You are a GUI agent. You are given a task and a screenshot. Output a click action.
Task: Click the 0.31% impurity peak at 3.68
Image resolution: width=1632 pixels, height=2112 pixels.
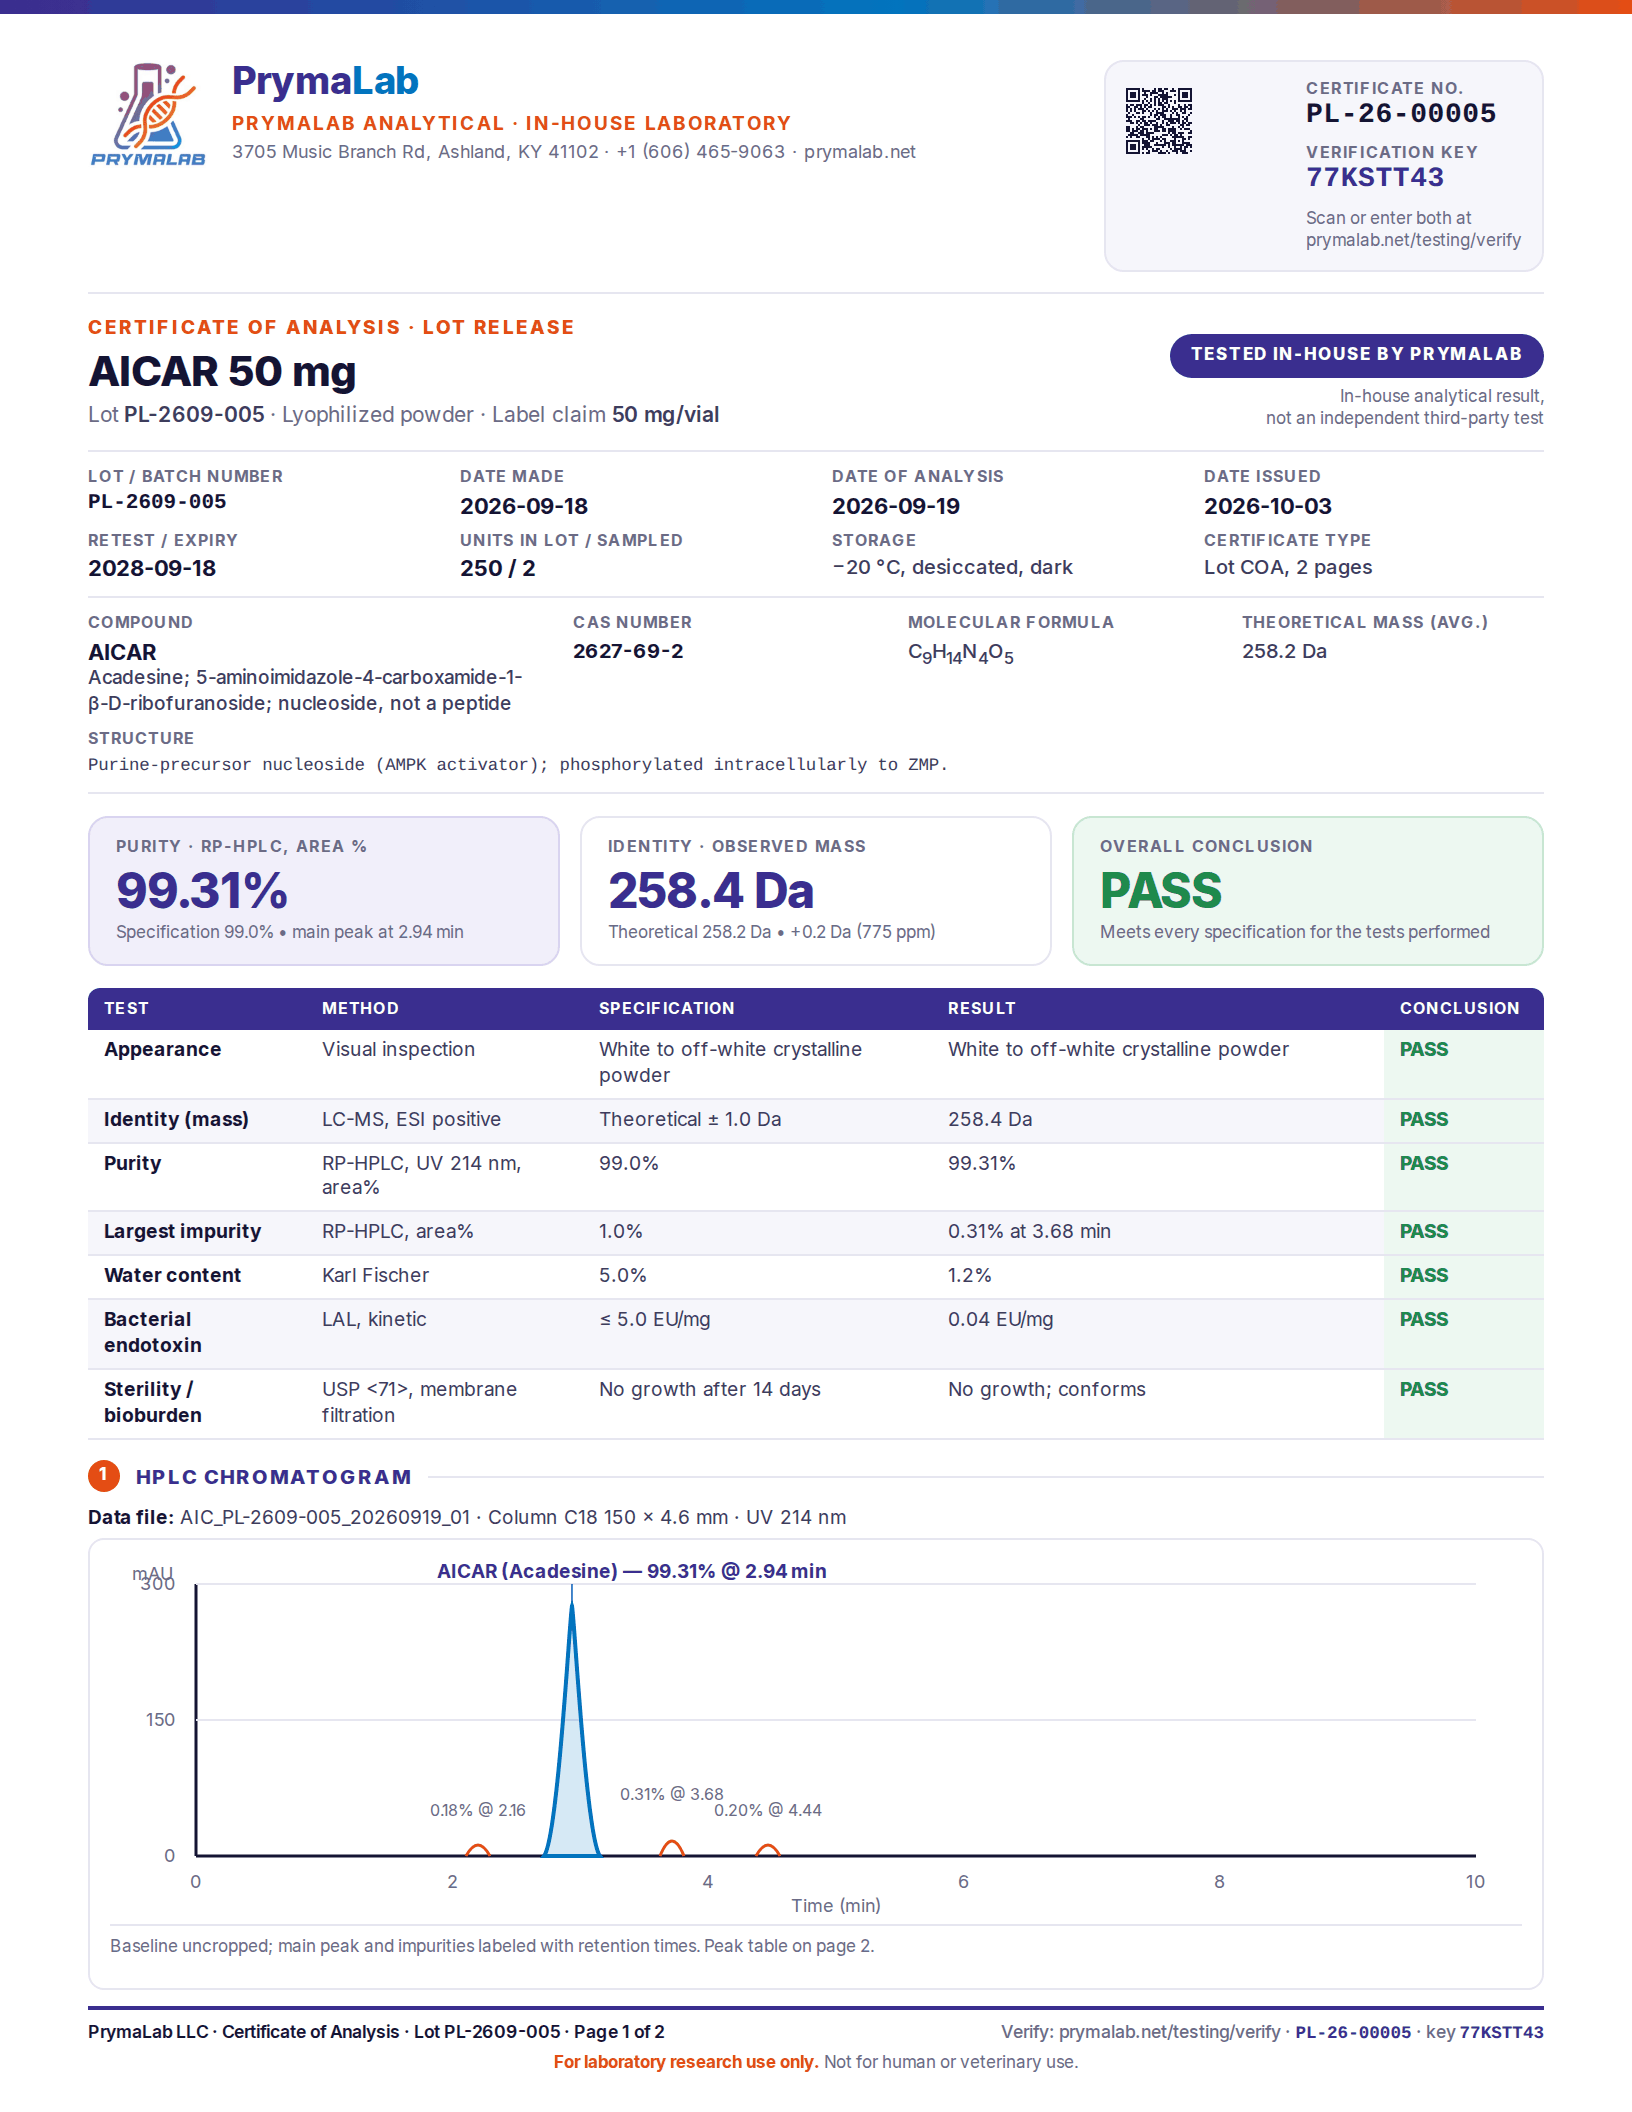pos(672,1848)
